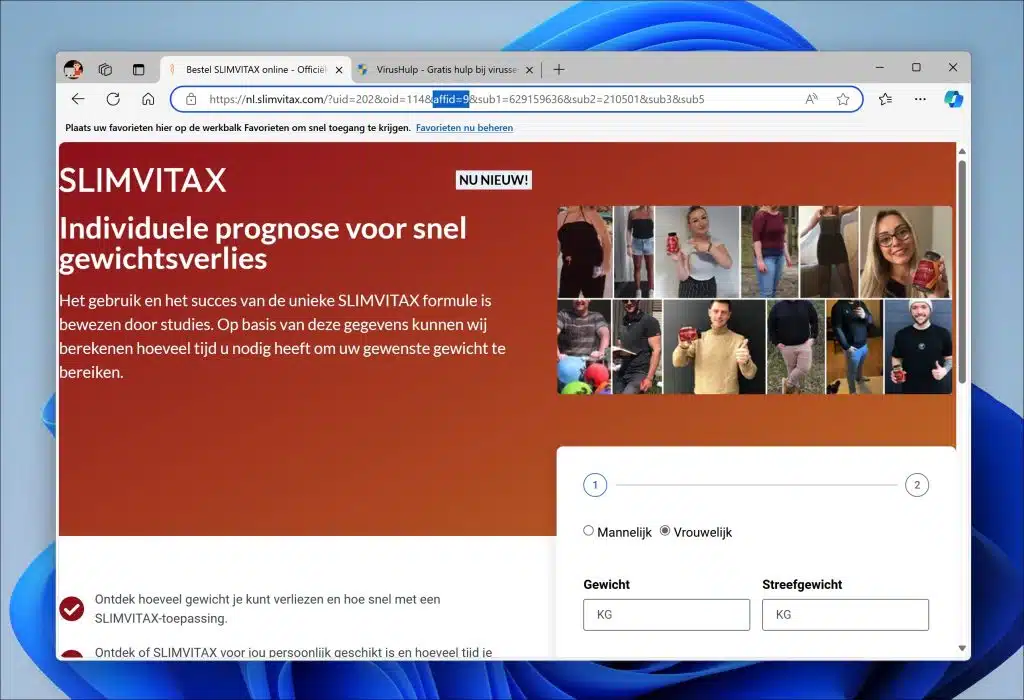Open a new tab plus button
The image size is (1024, 700).
coord(559,69)
